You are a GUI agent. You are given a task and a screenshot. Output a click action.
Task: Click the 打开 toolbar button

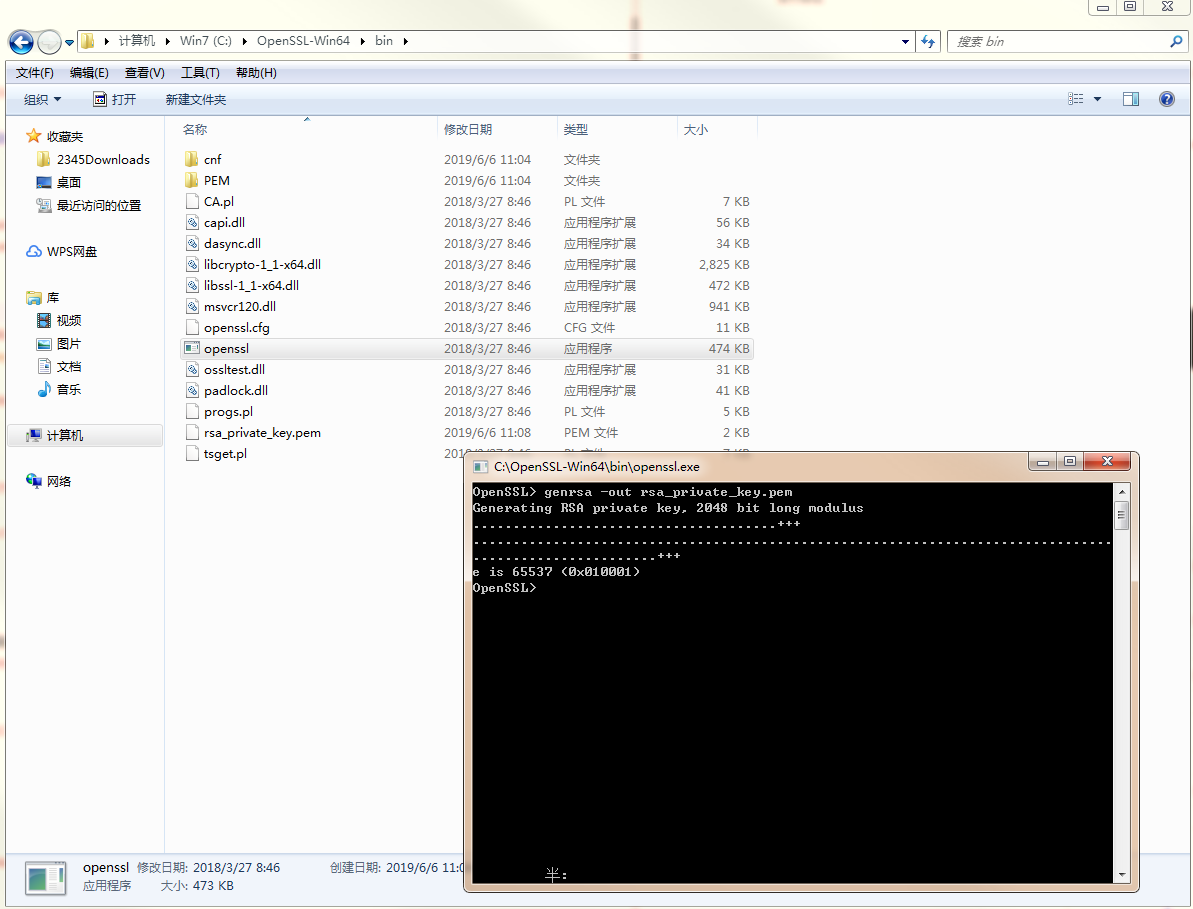[114, 100]
